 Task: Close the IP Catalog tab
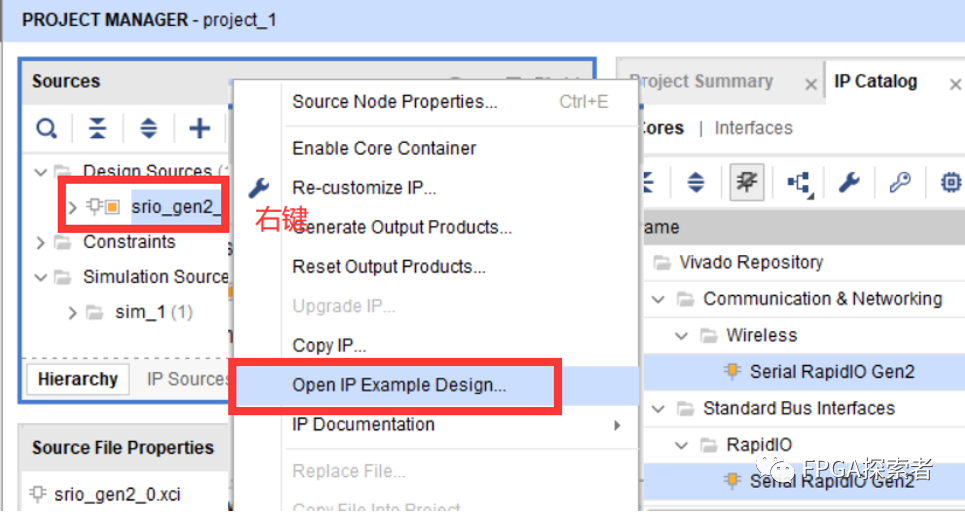(955, 84)
